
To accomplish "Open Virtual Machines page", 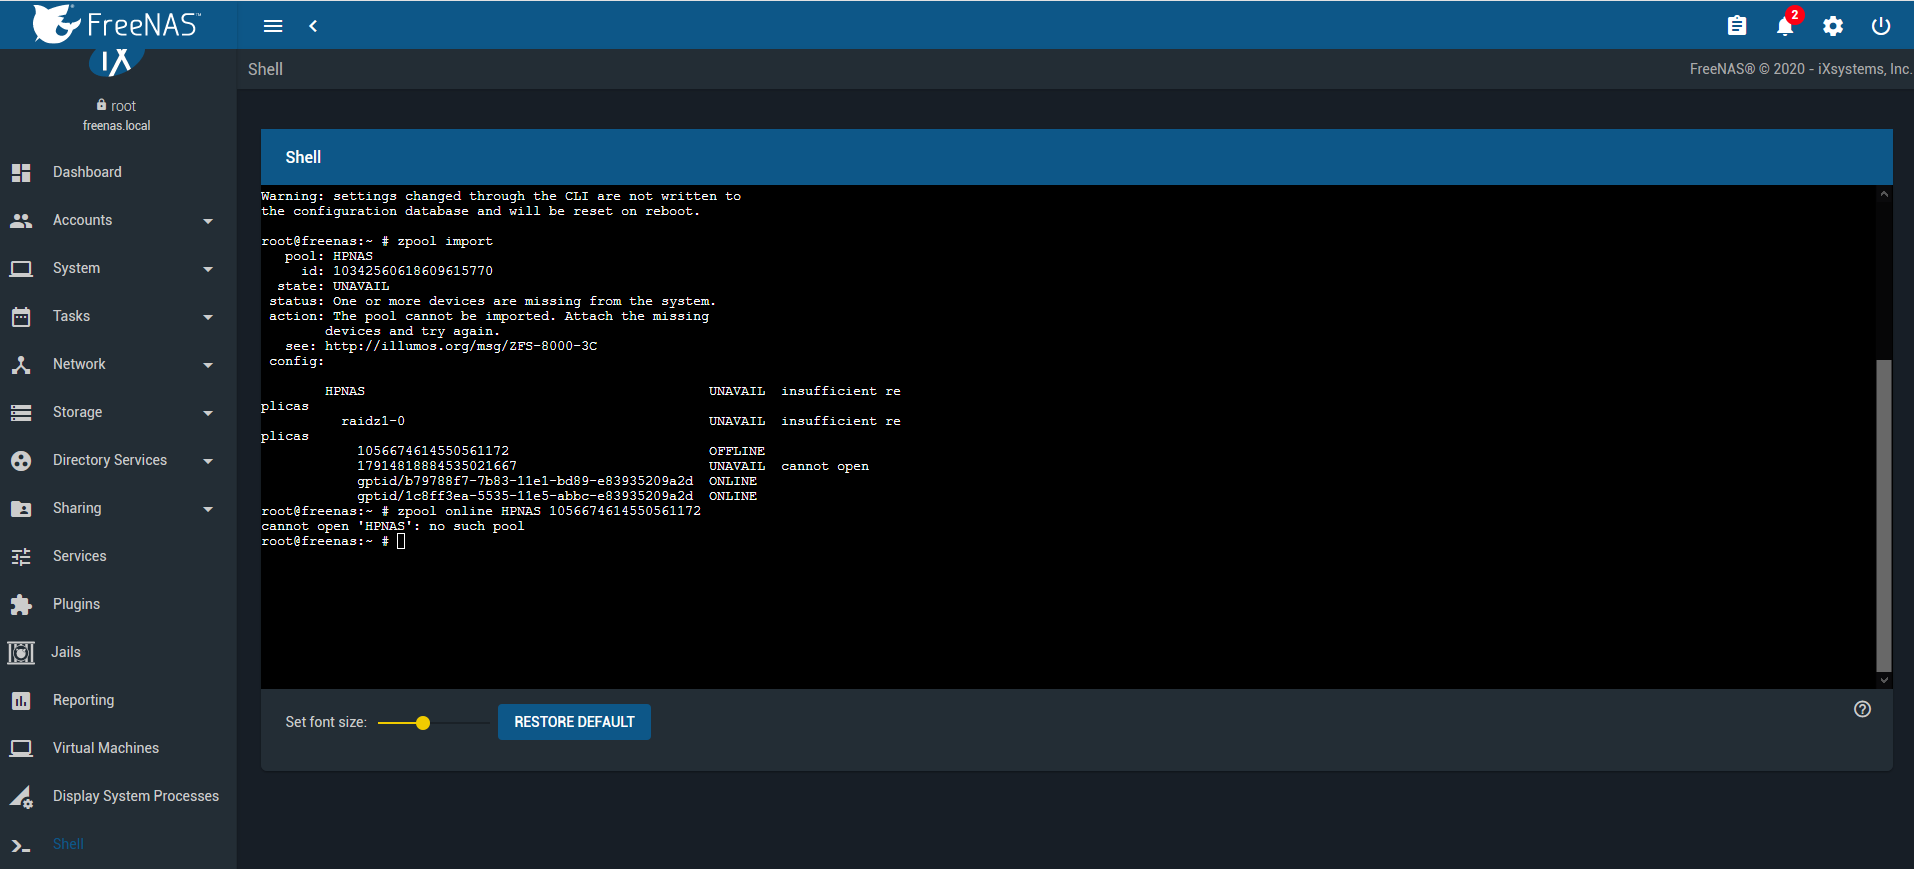I will [106, 748].
